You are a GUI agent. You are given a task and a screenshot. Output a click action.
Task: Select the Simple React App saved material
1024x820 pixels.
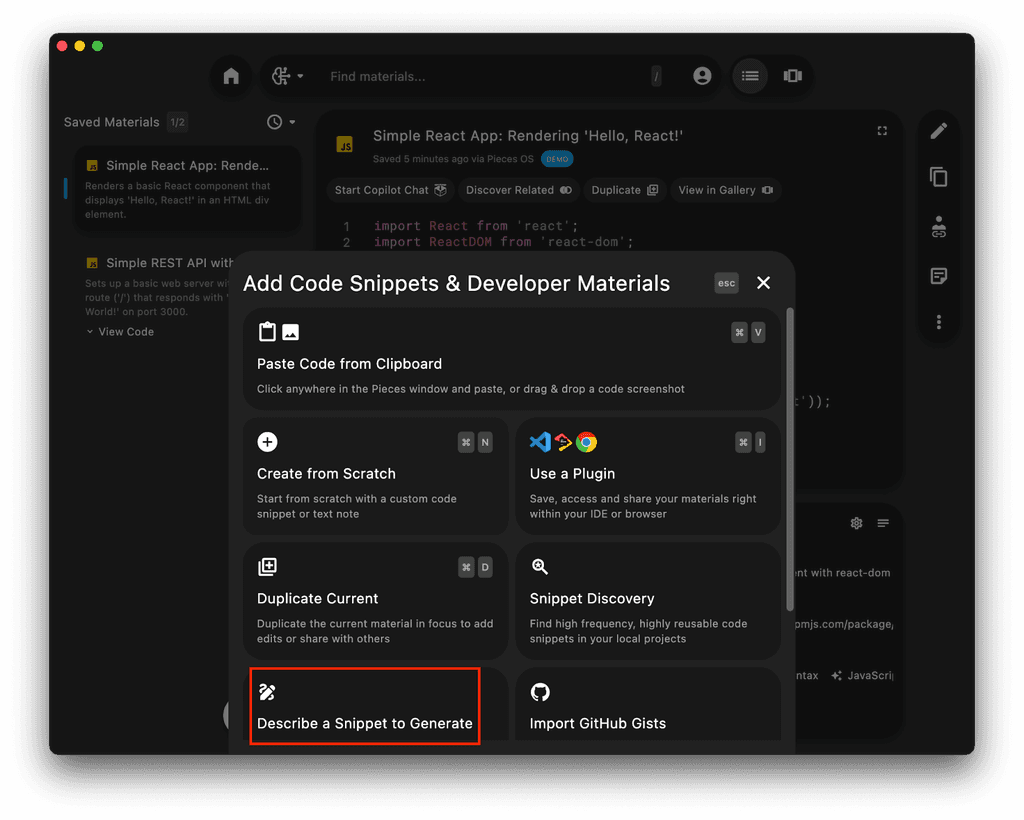point(187,189)
